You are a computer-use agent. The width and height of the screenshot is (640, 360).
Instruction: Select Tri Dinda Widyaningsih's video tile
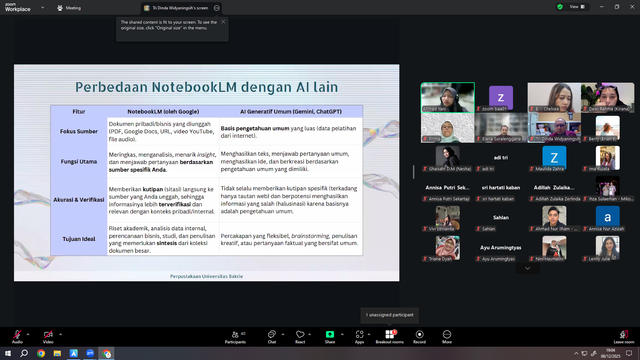click(554, 128)
